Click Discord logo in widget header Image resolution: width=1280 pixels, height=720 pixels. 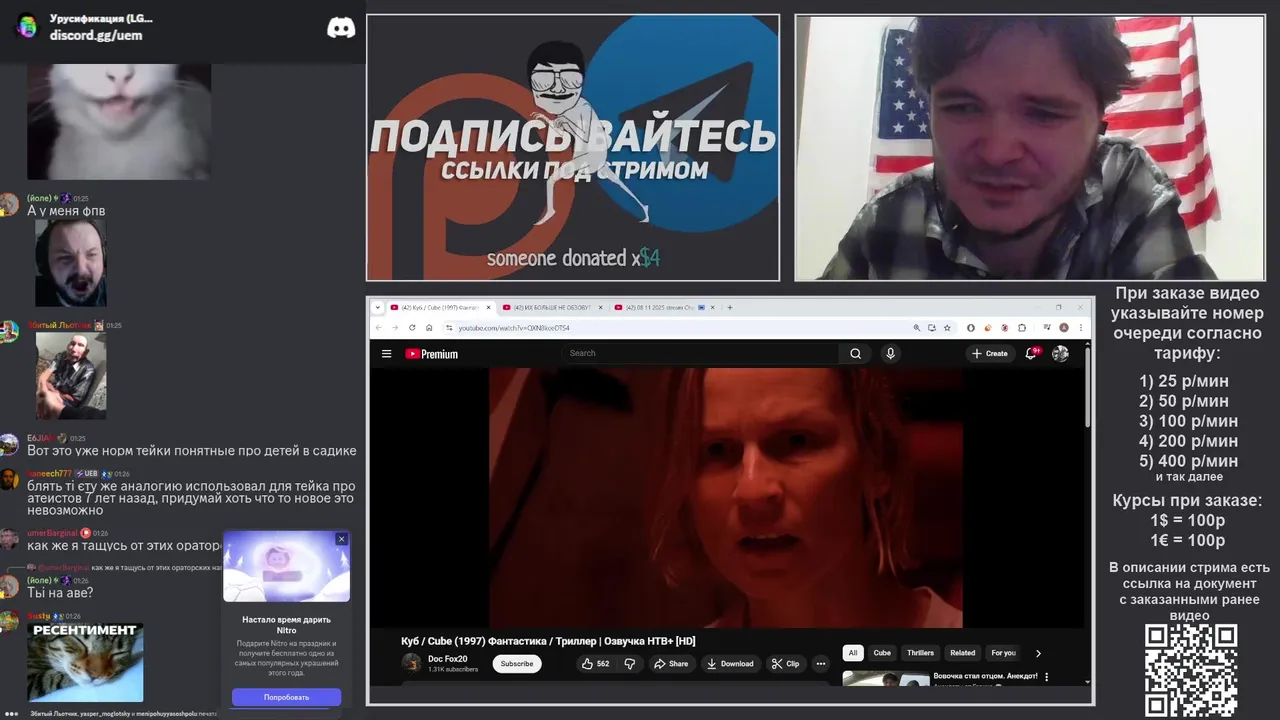341,28
